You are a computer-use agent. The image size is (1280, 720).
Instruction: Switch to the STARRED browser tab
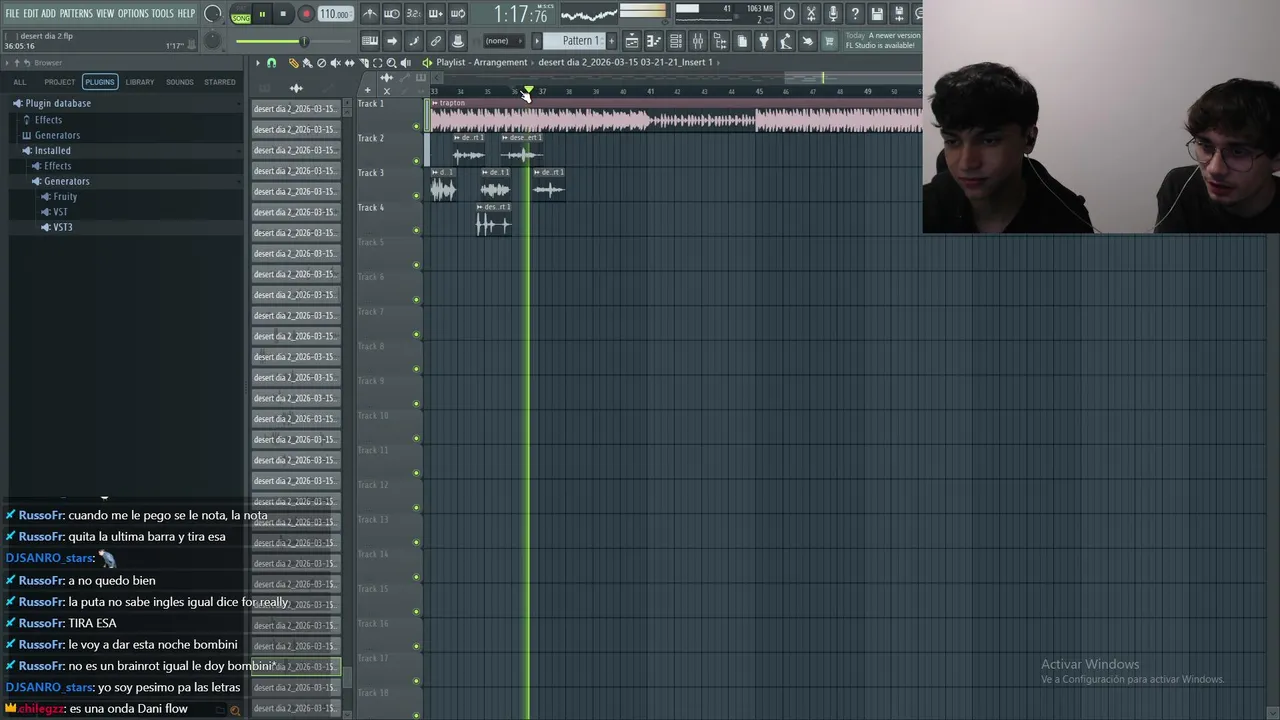pyautogui.click(x=220, y=82)
